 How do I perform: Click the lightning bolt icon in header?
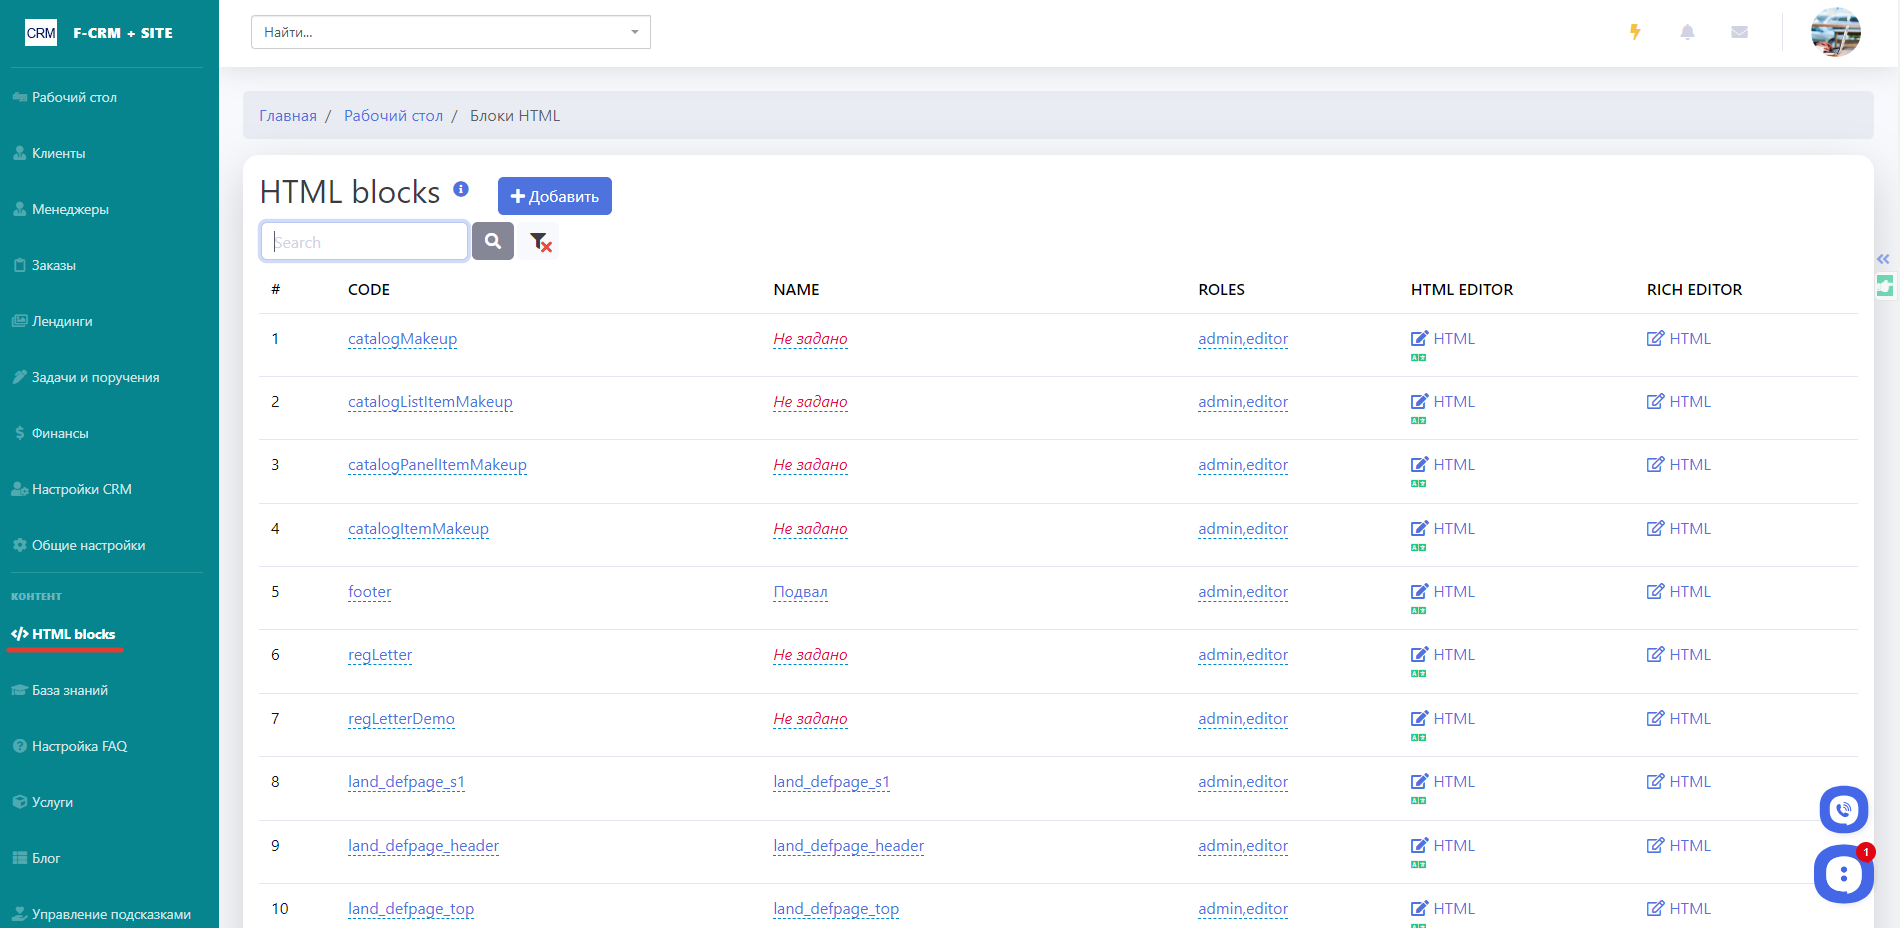pos(1635,32)
